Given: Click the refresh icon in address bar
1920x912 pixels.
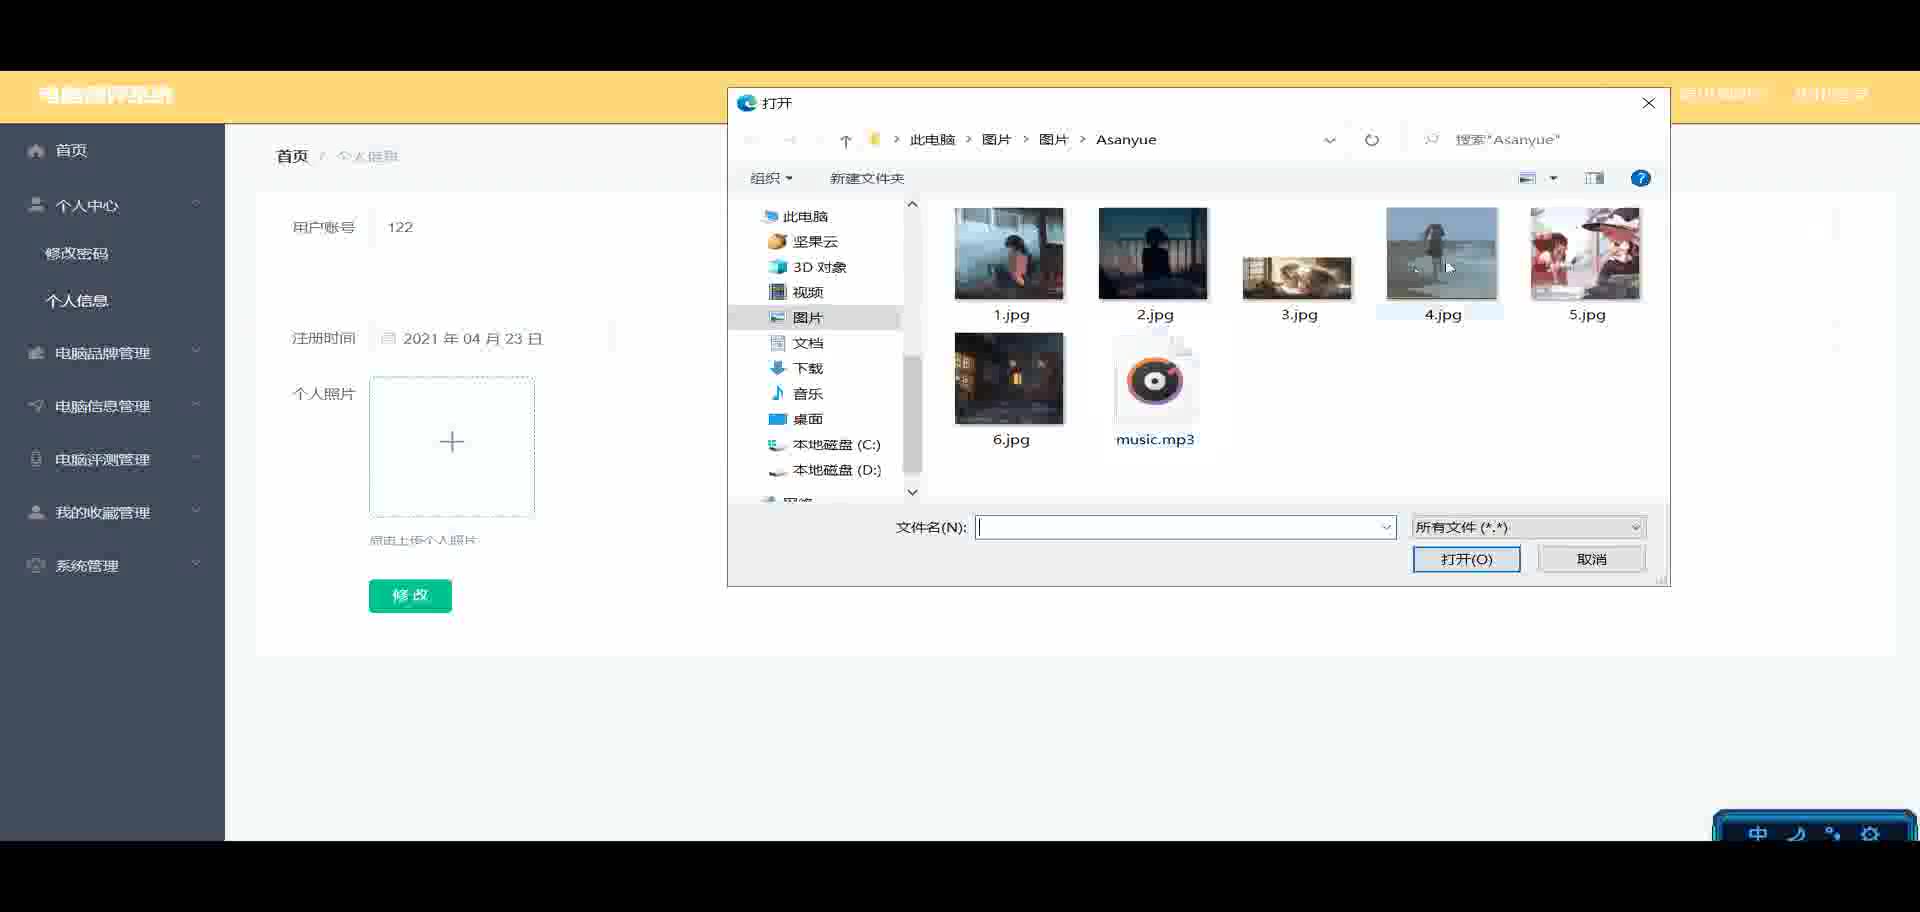Looking at the screenshot, I should pos(1372,140).
